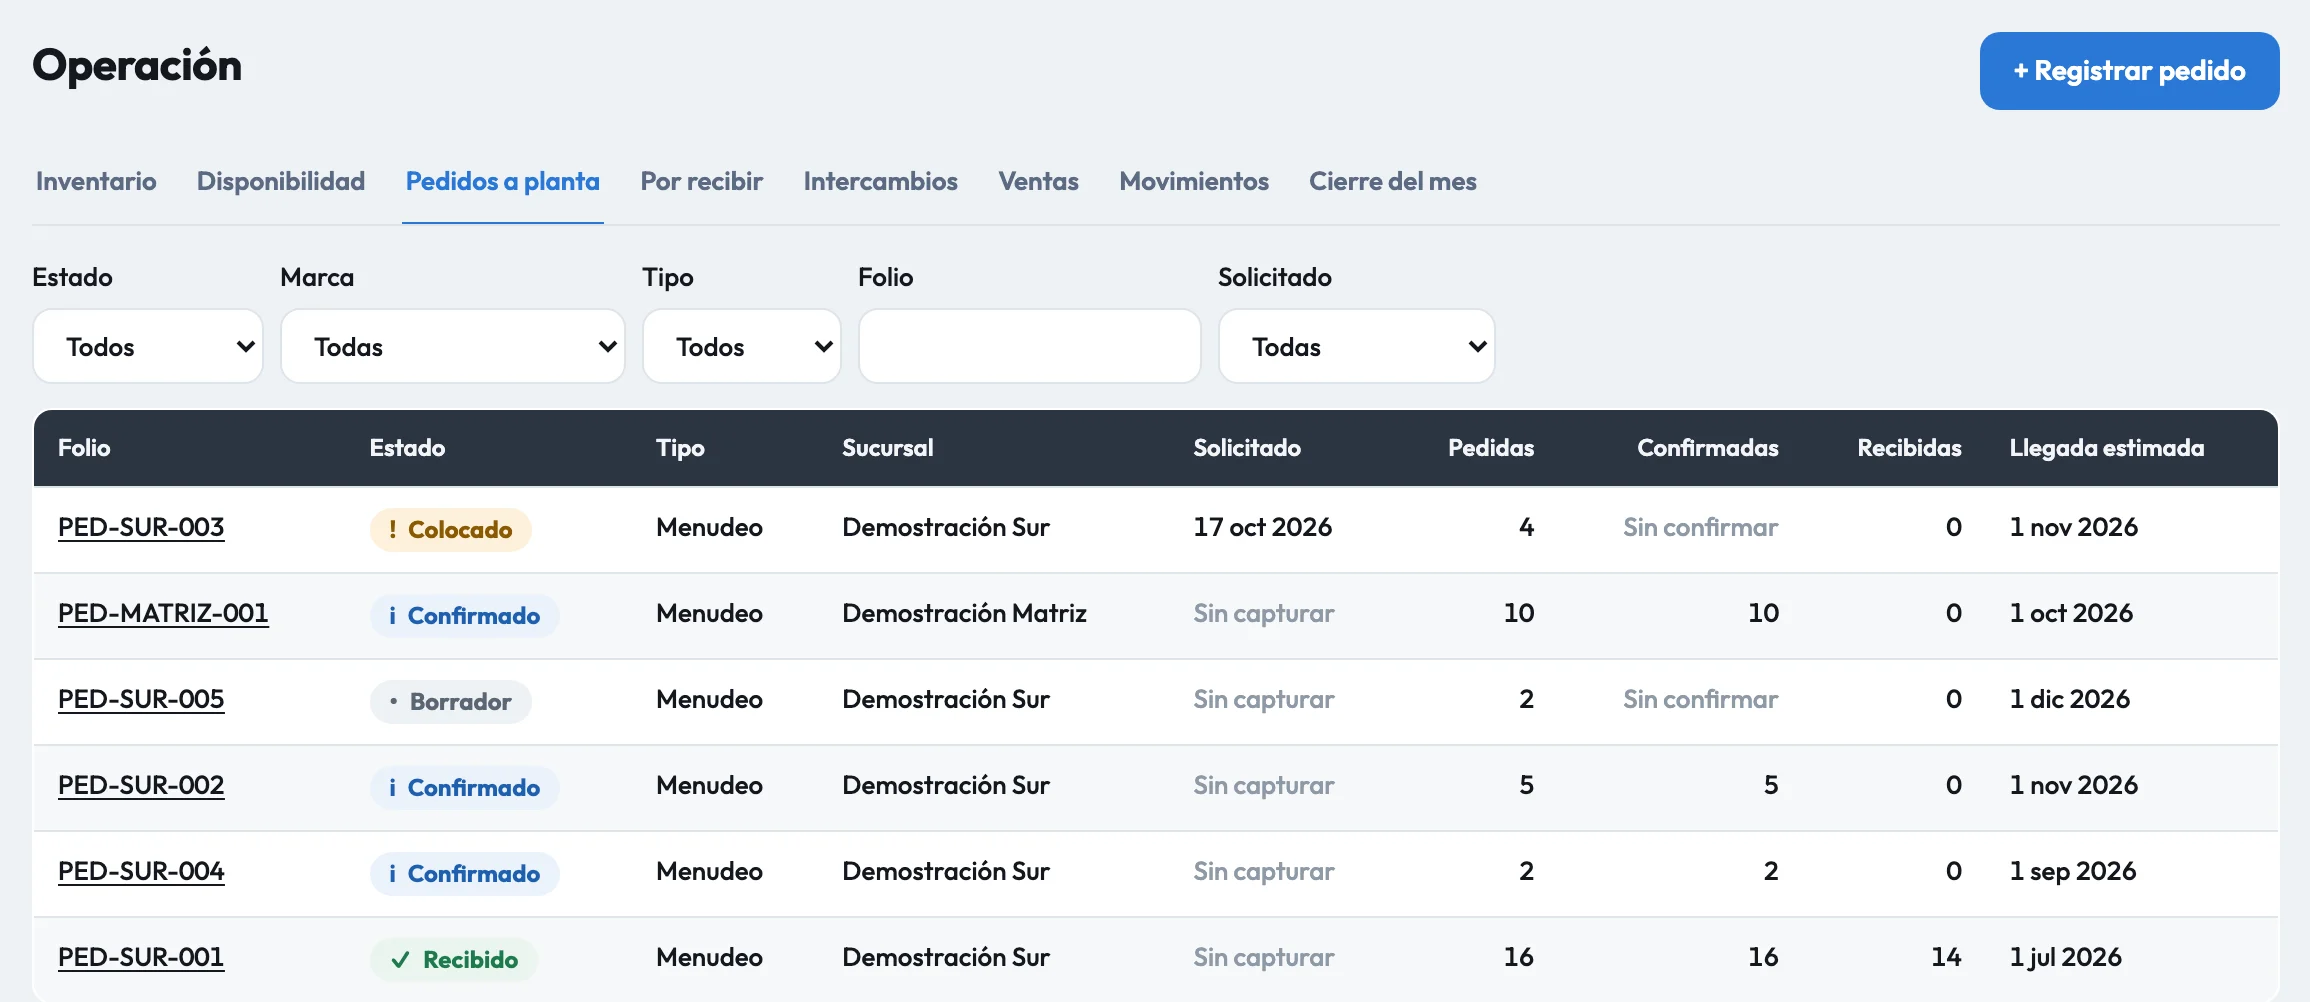This screenshot has width=2310, height=1002.
Task: Open the Intercambios tab
Action: (881, 181)
